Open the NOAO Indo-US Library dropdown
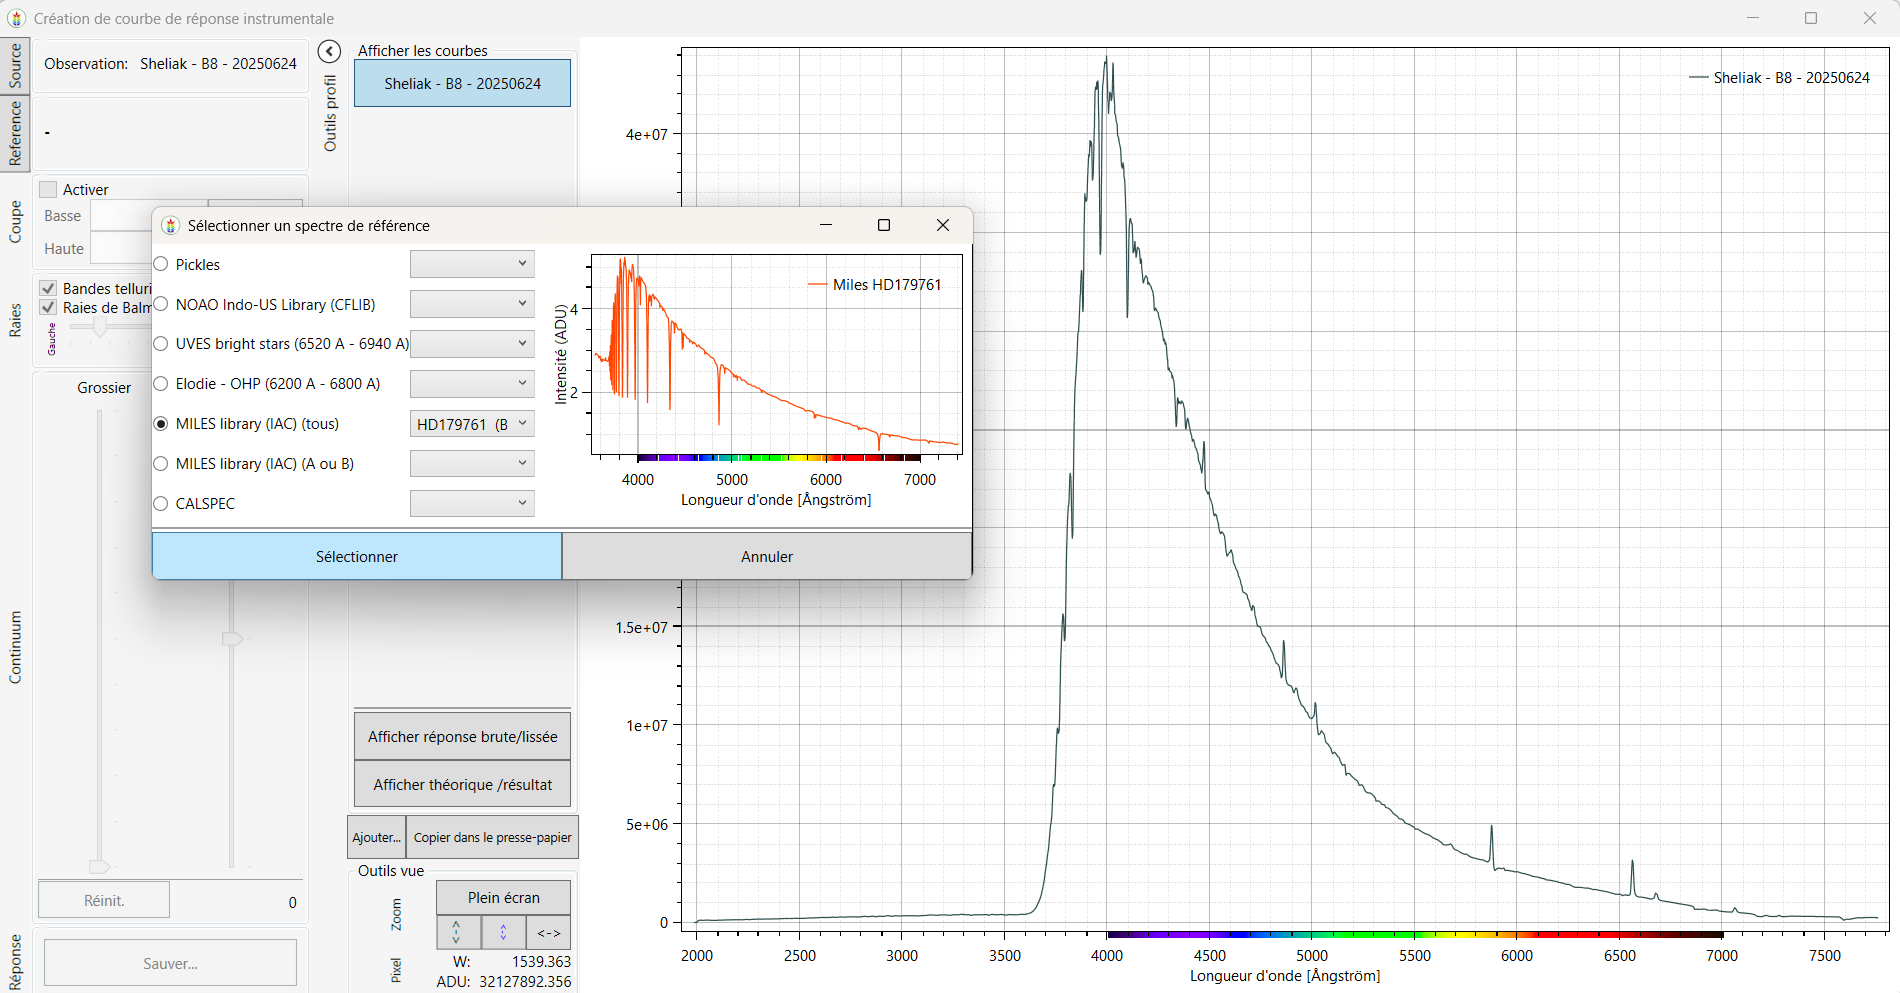 coord(472,304)
